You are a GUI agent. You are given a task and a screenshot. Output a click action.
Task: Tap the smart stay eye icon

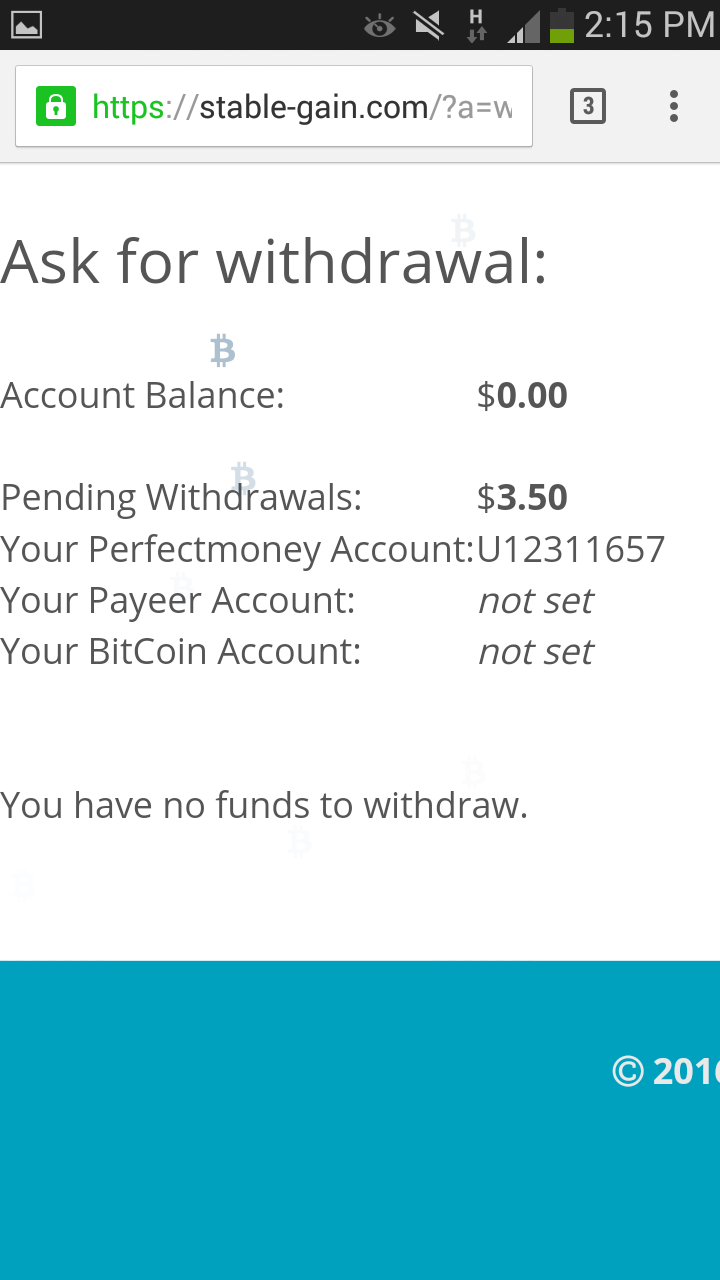coord(380,26)
